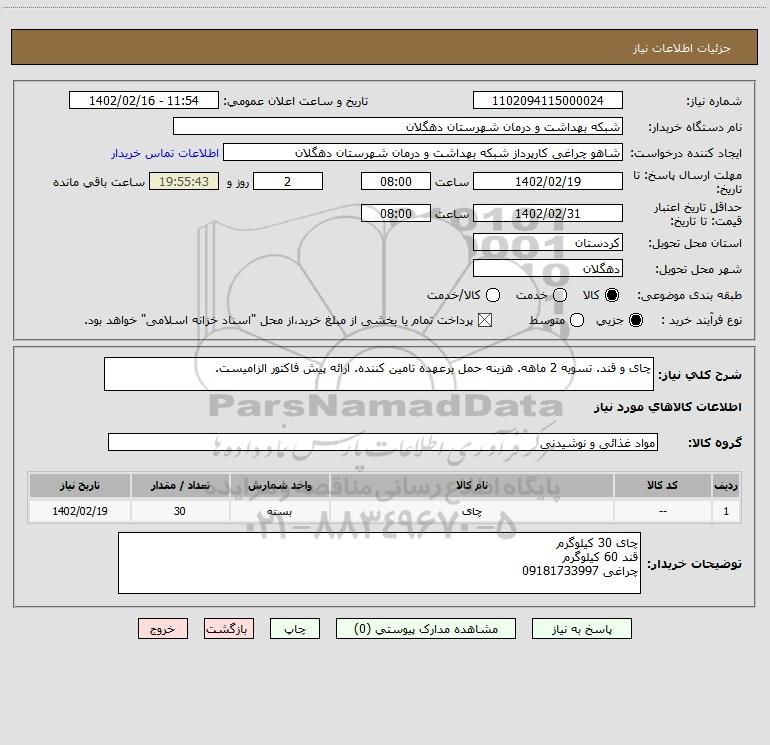Open اطلاعات تماس خریدار link
Viewport: 770px width, 745px height.
tap(165, 153)
